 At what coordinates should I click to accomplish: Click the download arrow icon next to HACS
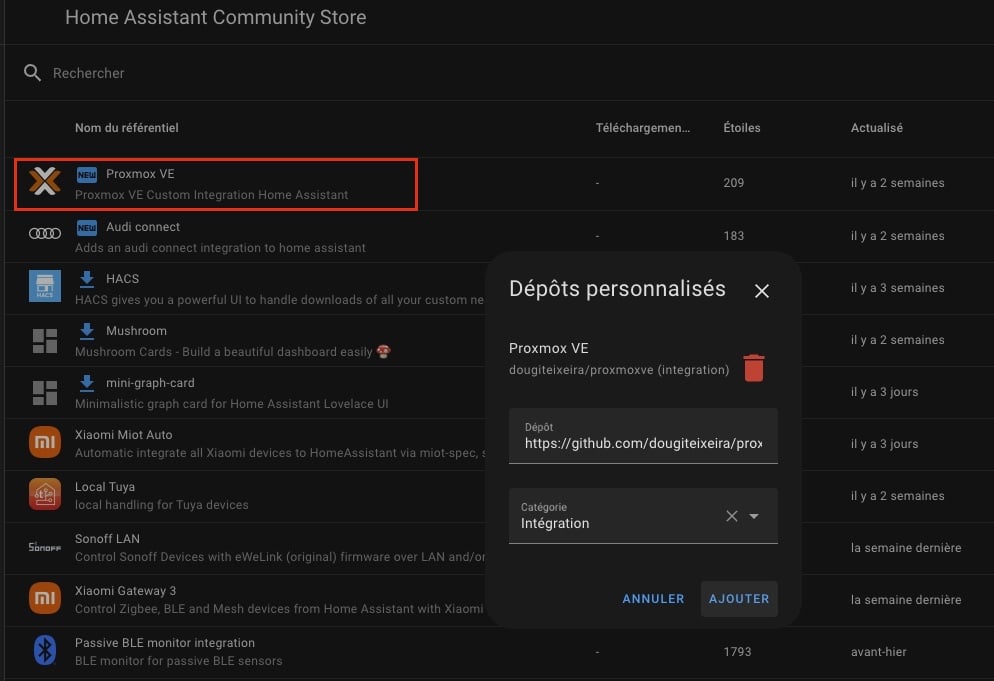pos(87,279)
